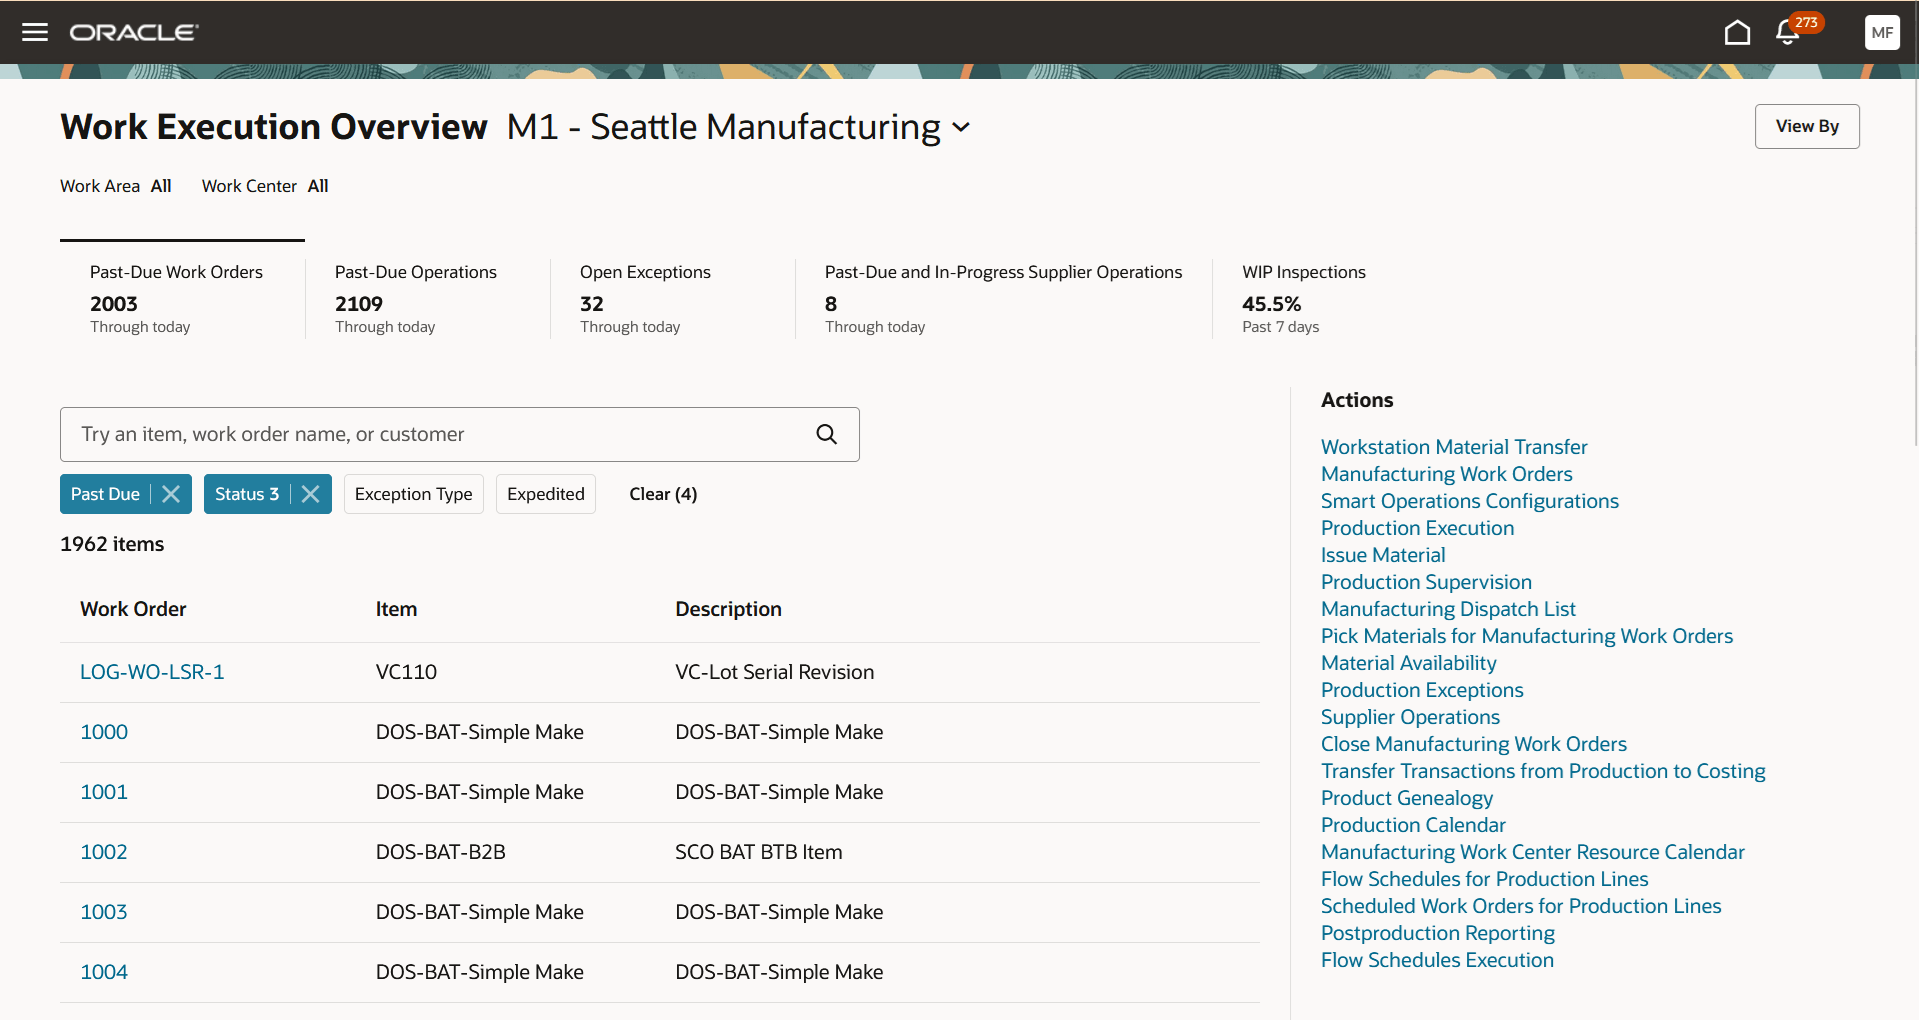Screen dimensions: 1919x1020
Task: Select the SCO BAT BTB Item description
Action: pos(758,852)
